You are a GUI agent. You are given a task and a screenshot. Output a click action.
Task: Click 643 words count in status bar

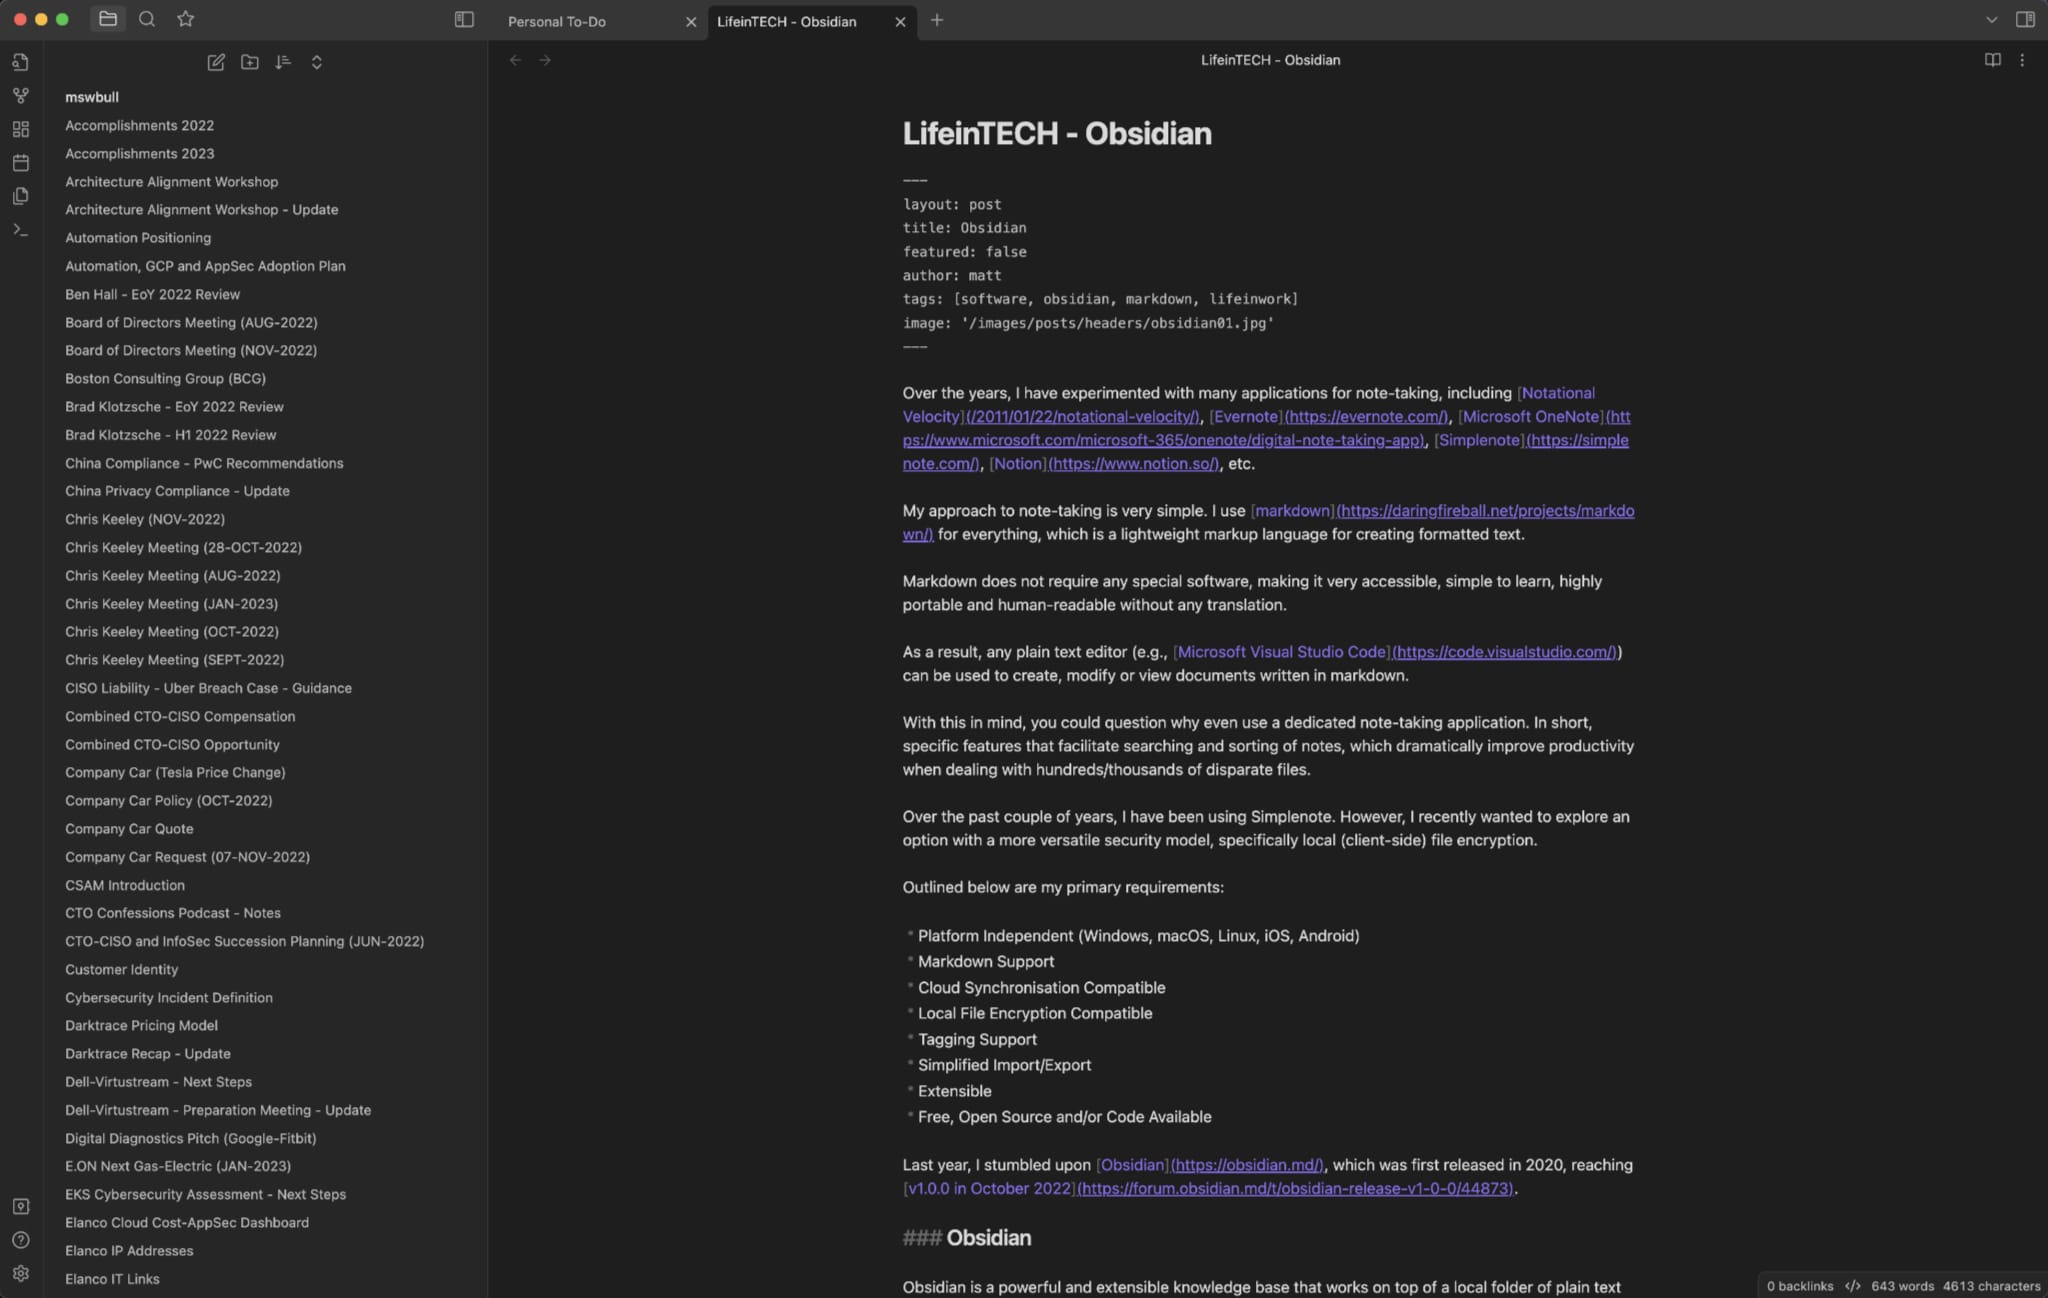(1902, 1286)
